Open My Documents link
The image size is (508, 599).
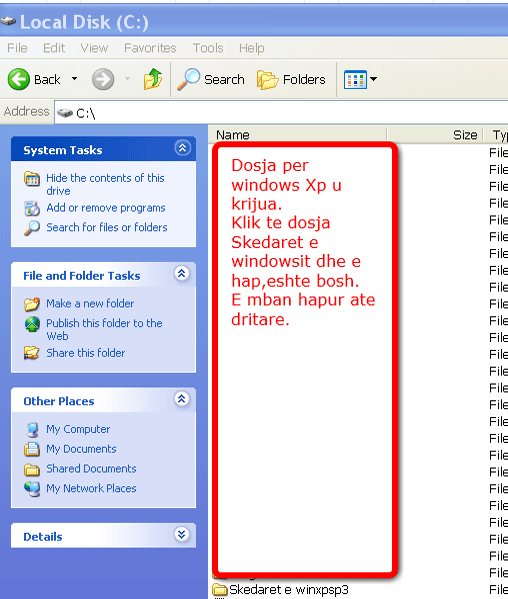click(x=81, y=449)
